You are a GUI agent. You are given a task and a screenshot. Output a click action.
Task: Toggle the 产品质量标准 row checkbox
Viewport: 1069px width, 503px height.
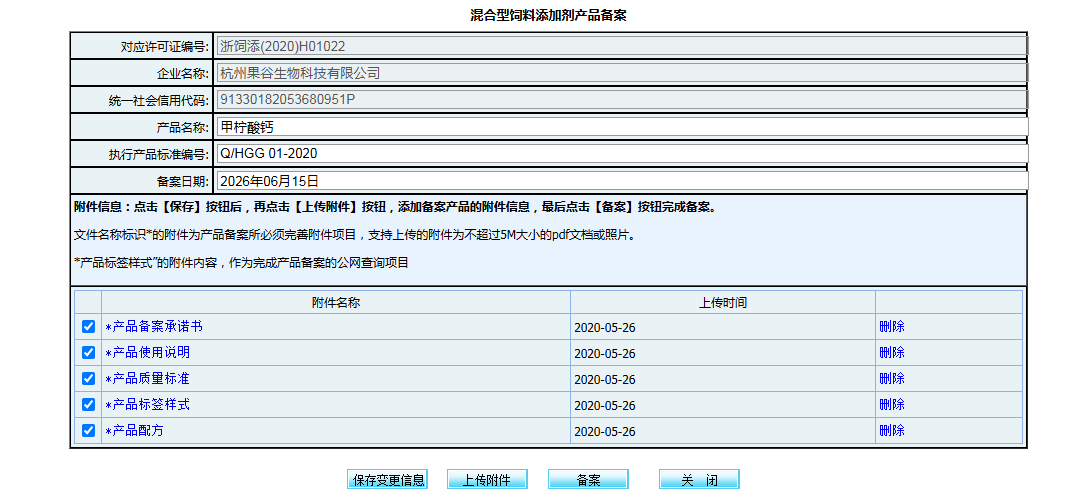[88, 378]
